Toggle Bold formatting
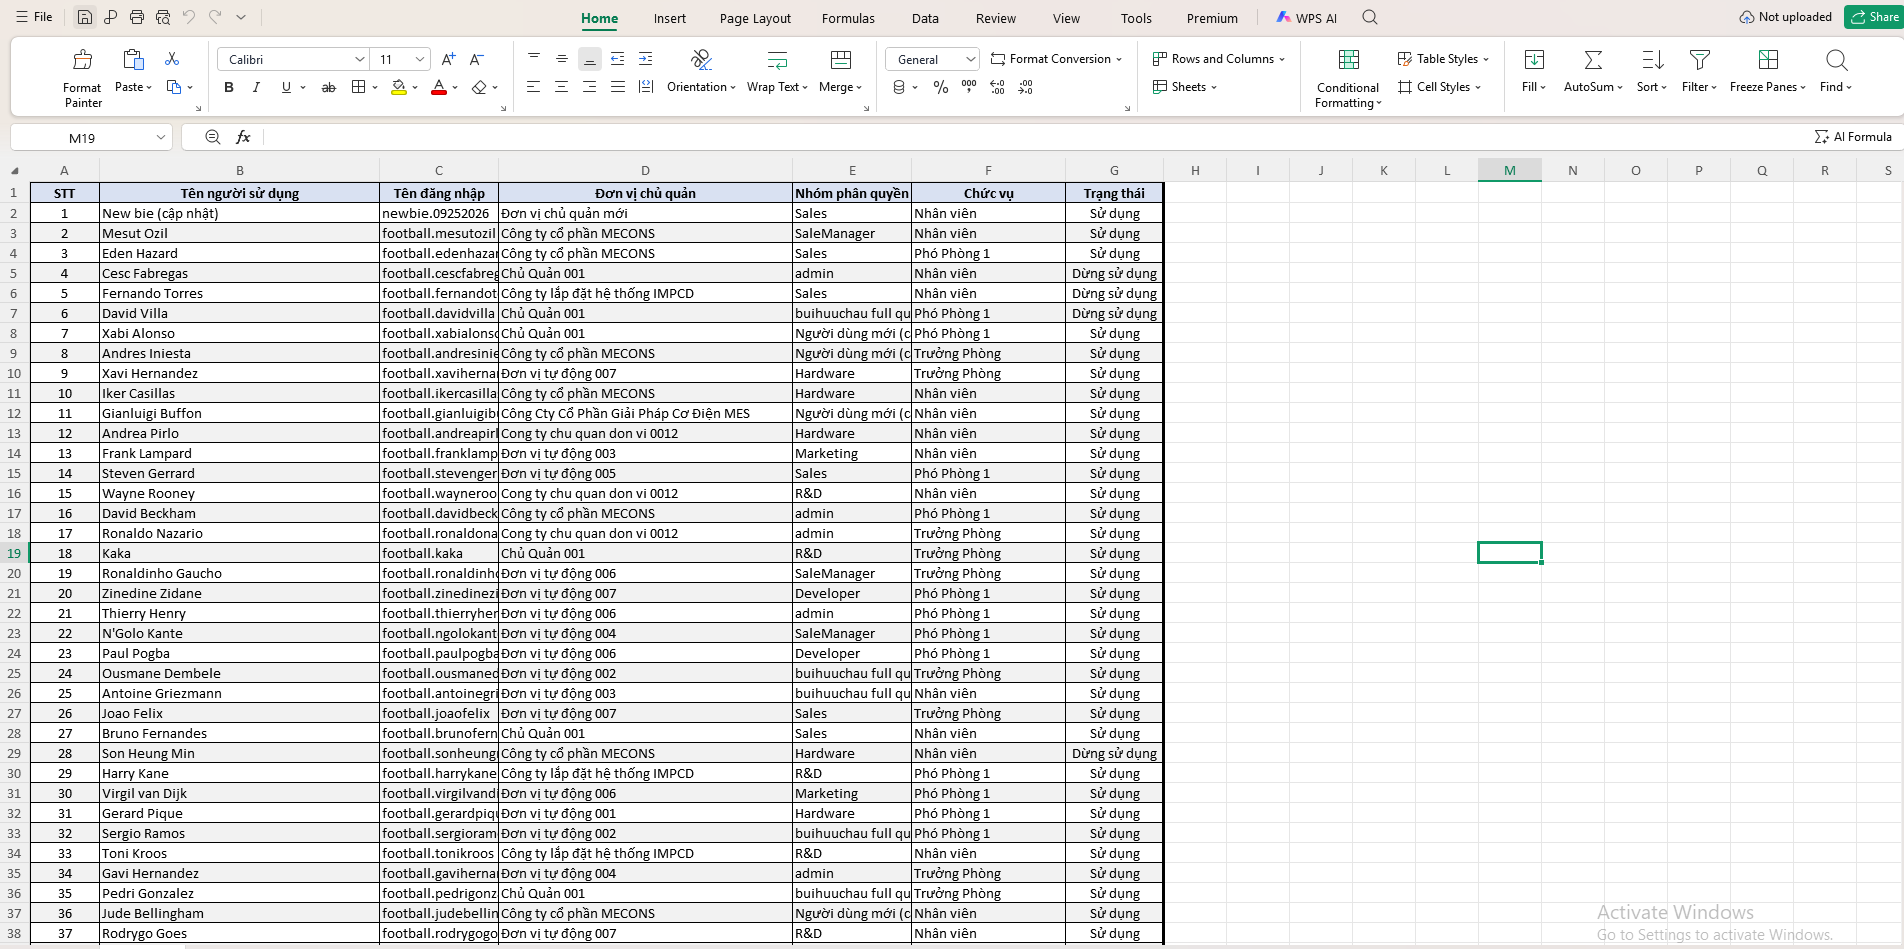This screenshot has width=1904, height=949. pos(229,87)
